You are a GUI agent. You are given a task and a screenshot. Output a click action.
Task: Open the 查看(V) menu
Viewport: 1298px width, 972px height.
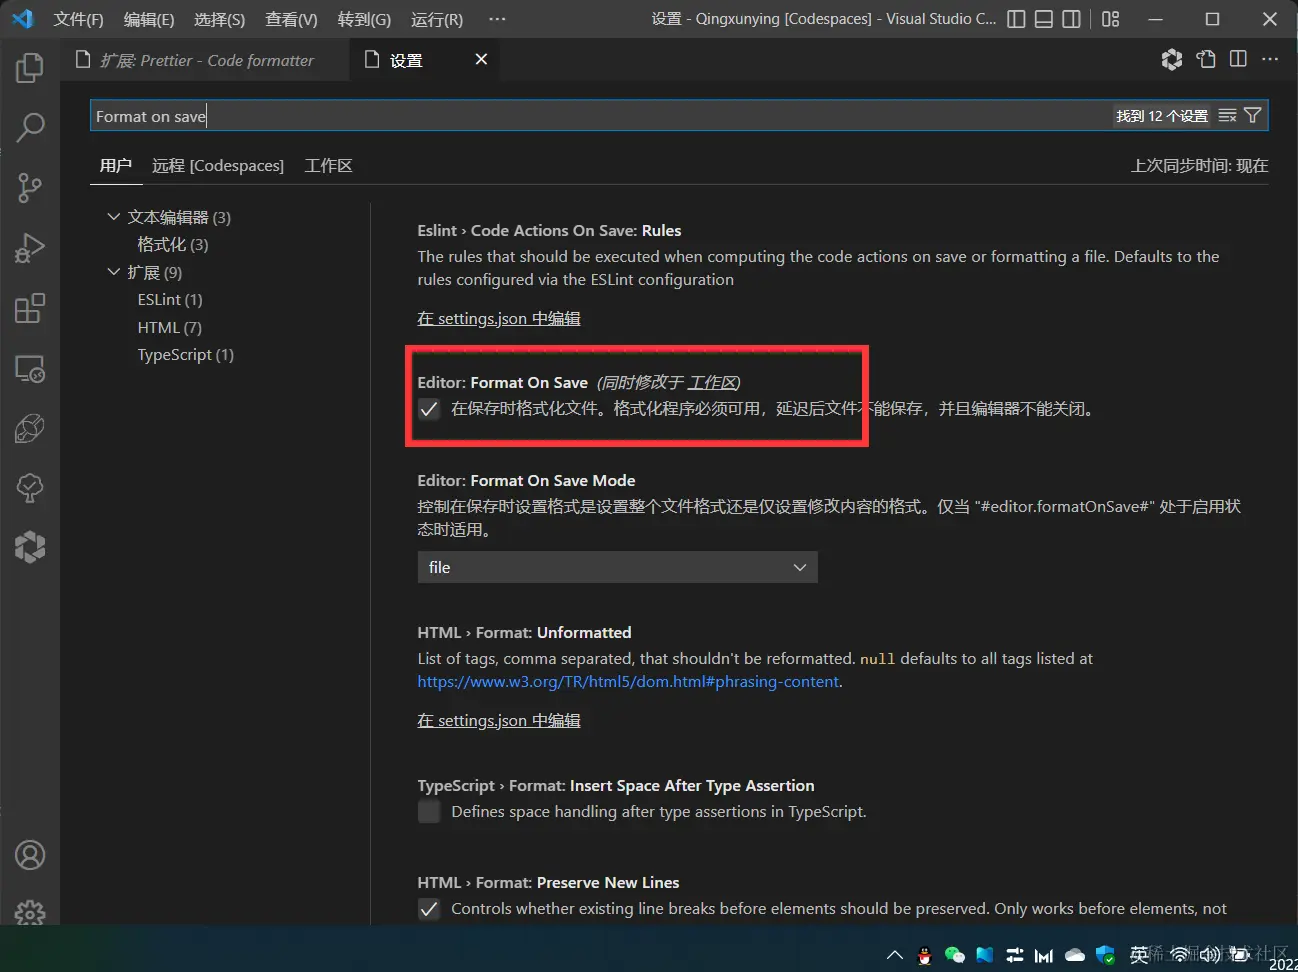tap(291, 19)
